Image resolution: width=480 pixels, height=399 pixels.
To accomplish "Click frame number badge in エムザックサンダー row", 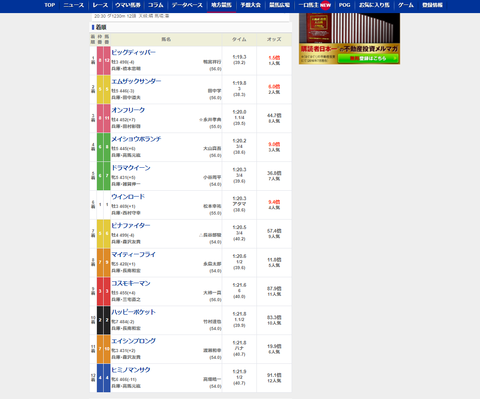I will point(100,89).
